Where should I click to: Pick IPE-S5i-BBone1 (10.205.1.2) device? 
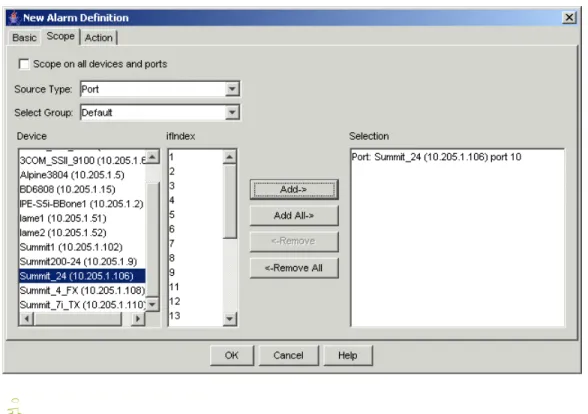pyautogui.click(x=82, y=204)
